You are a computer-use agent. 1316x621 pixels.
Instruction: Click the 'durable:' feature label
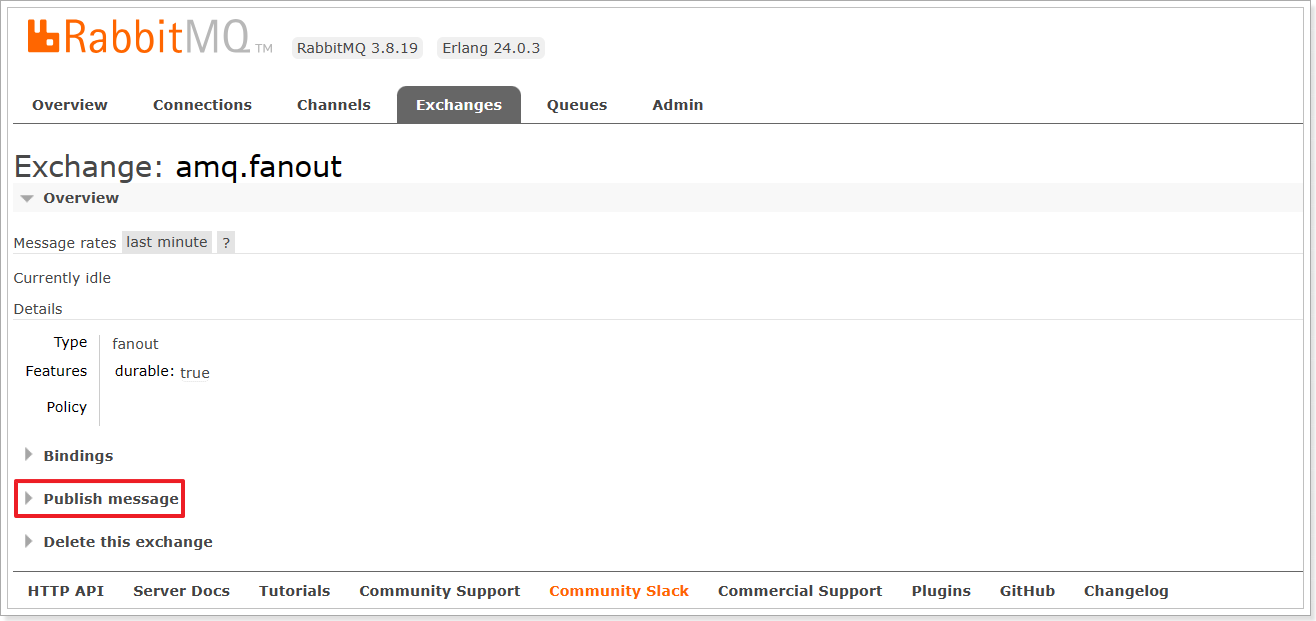pos(144,372)
